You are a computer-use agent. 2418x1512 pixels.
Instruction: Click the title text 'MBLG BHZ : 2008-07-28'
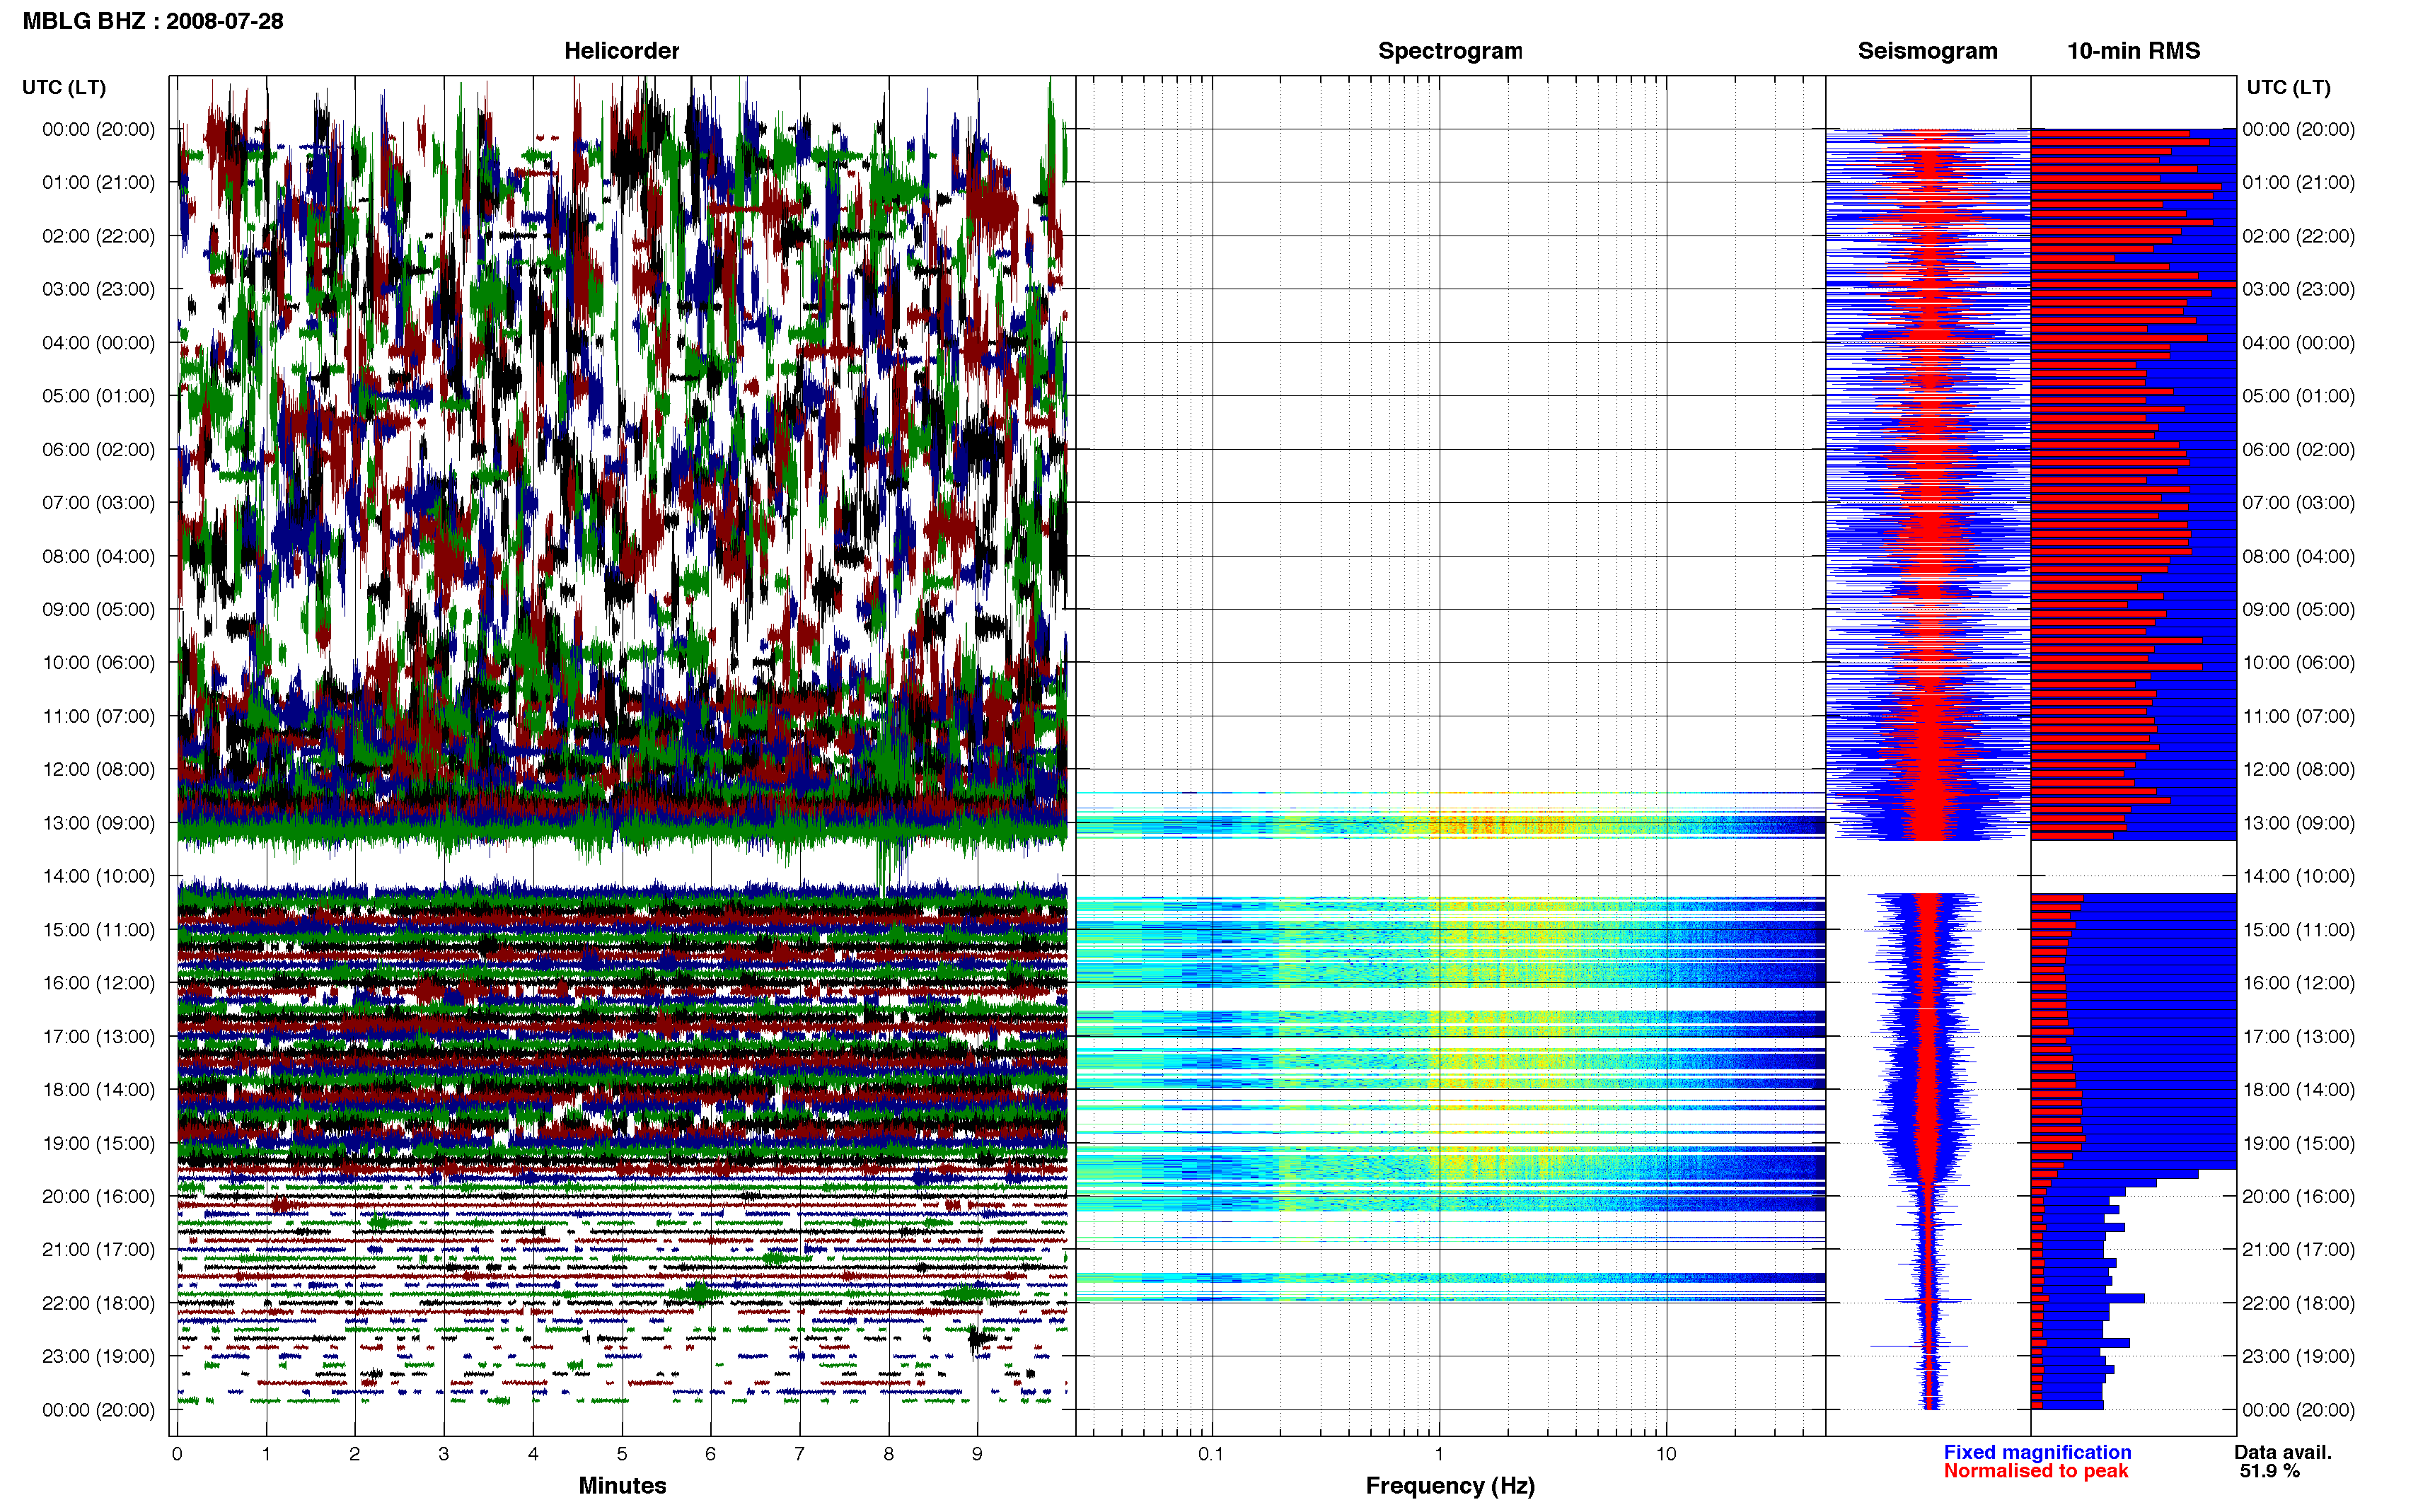[153, 21]
